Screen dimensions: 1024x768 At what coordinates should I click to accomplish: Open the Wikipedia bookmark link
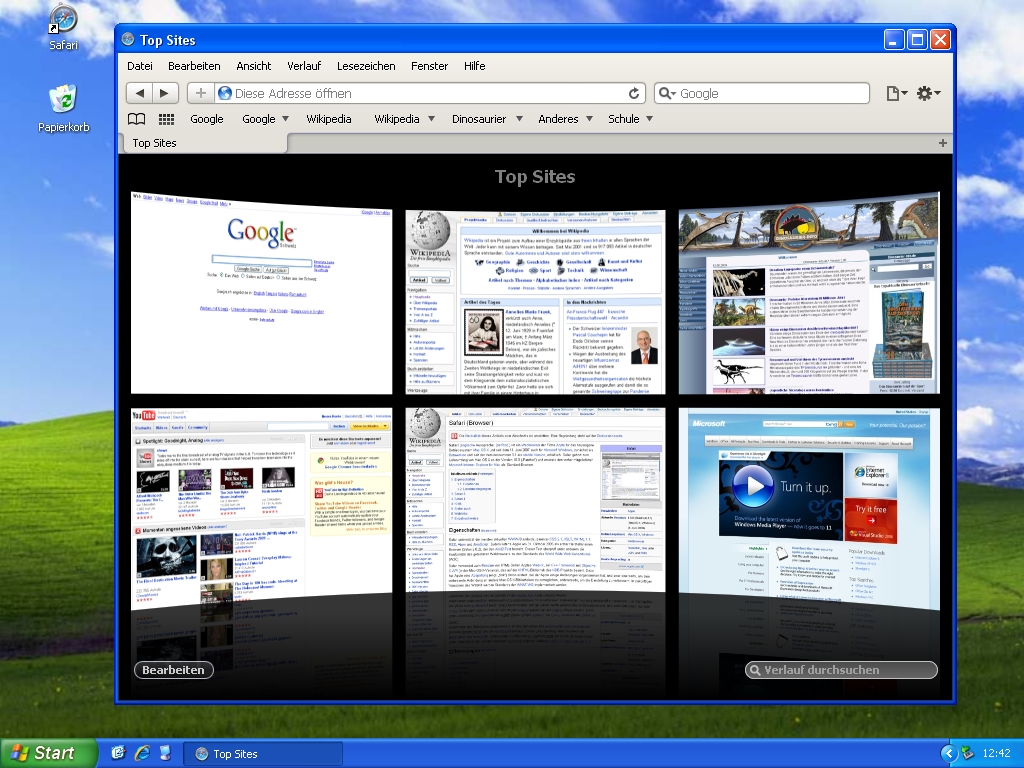click(328, 119)
